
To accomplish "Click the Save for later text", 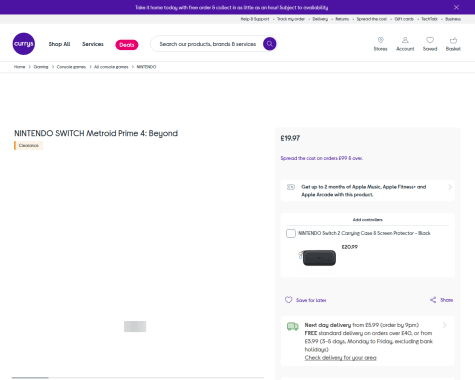I will point(311,300).
